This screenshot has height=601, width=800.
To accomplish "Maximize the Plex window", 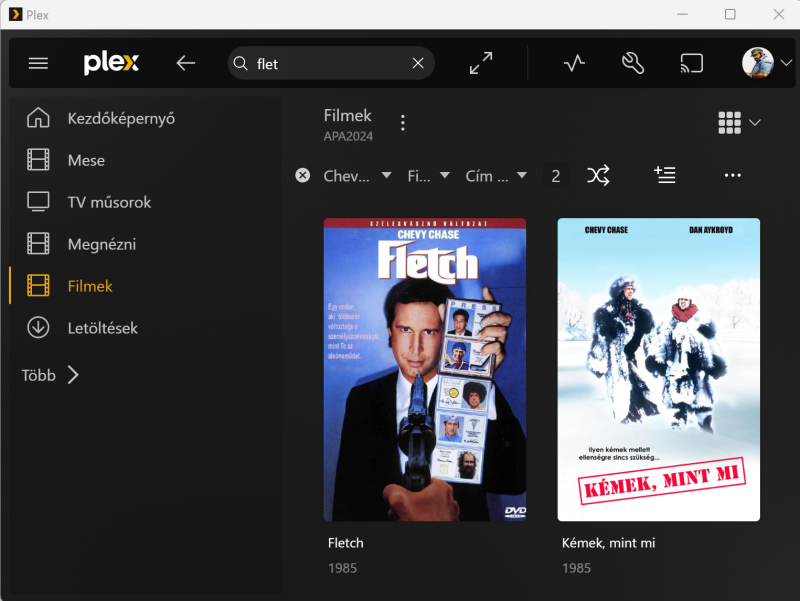I will click(x=730, y=14).
